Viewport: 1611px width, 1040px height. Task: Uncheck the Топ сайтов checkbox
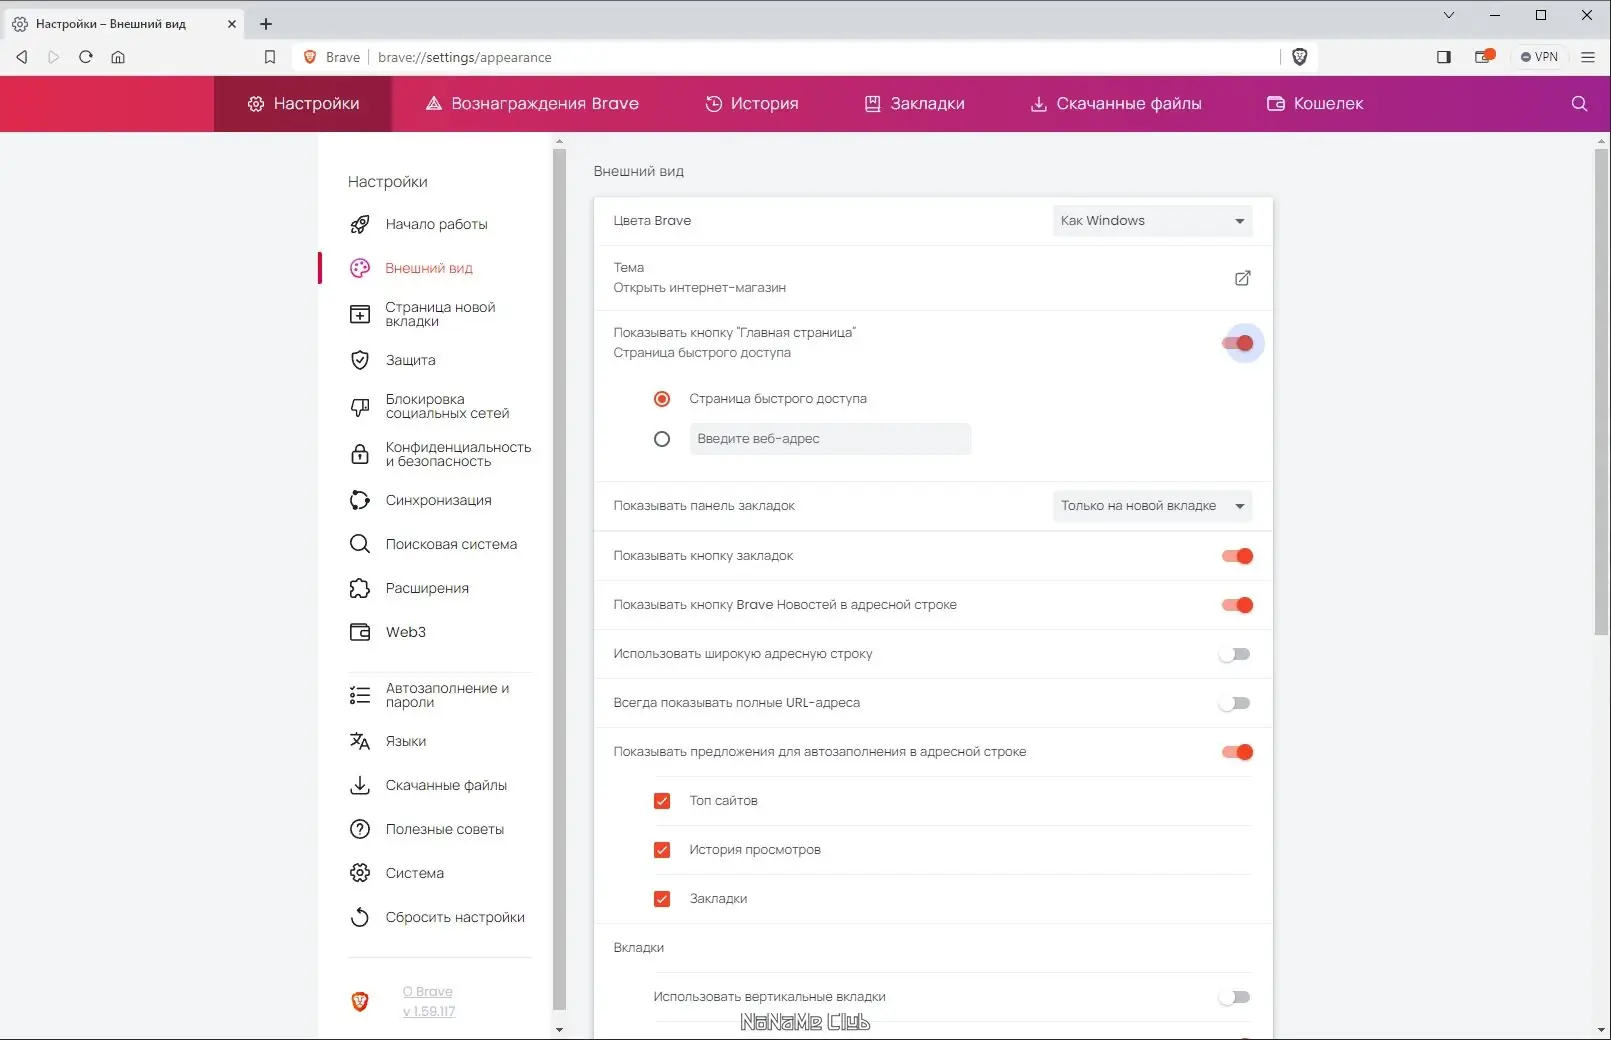click(662, 801)
